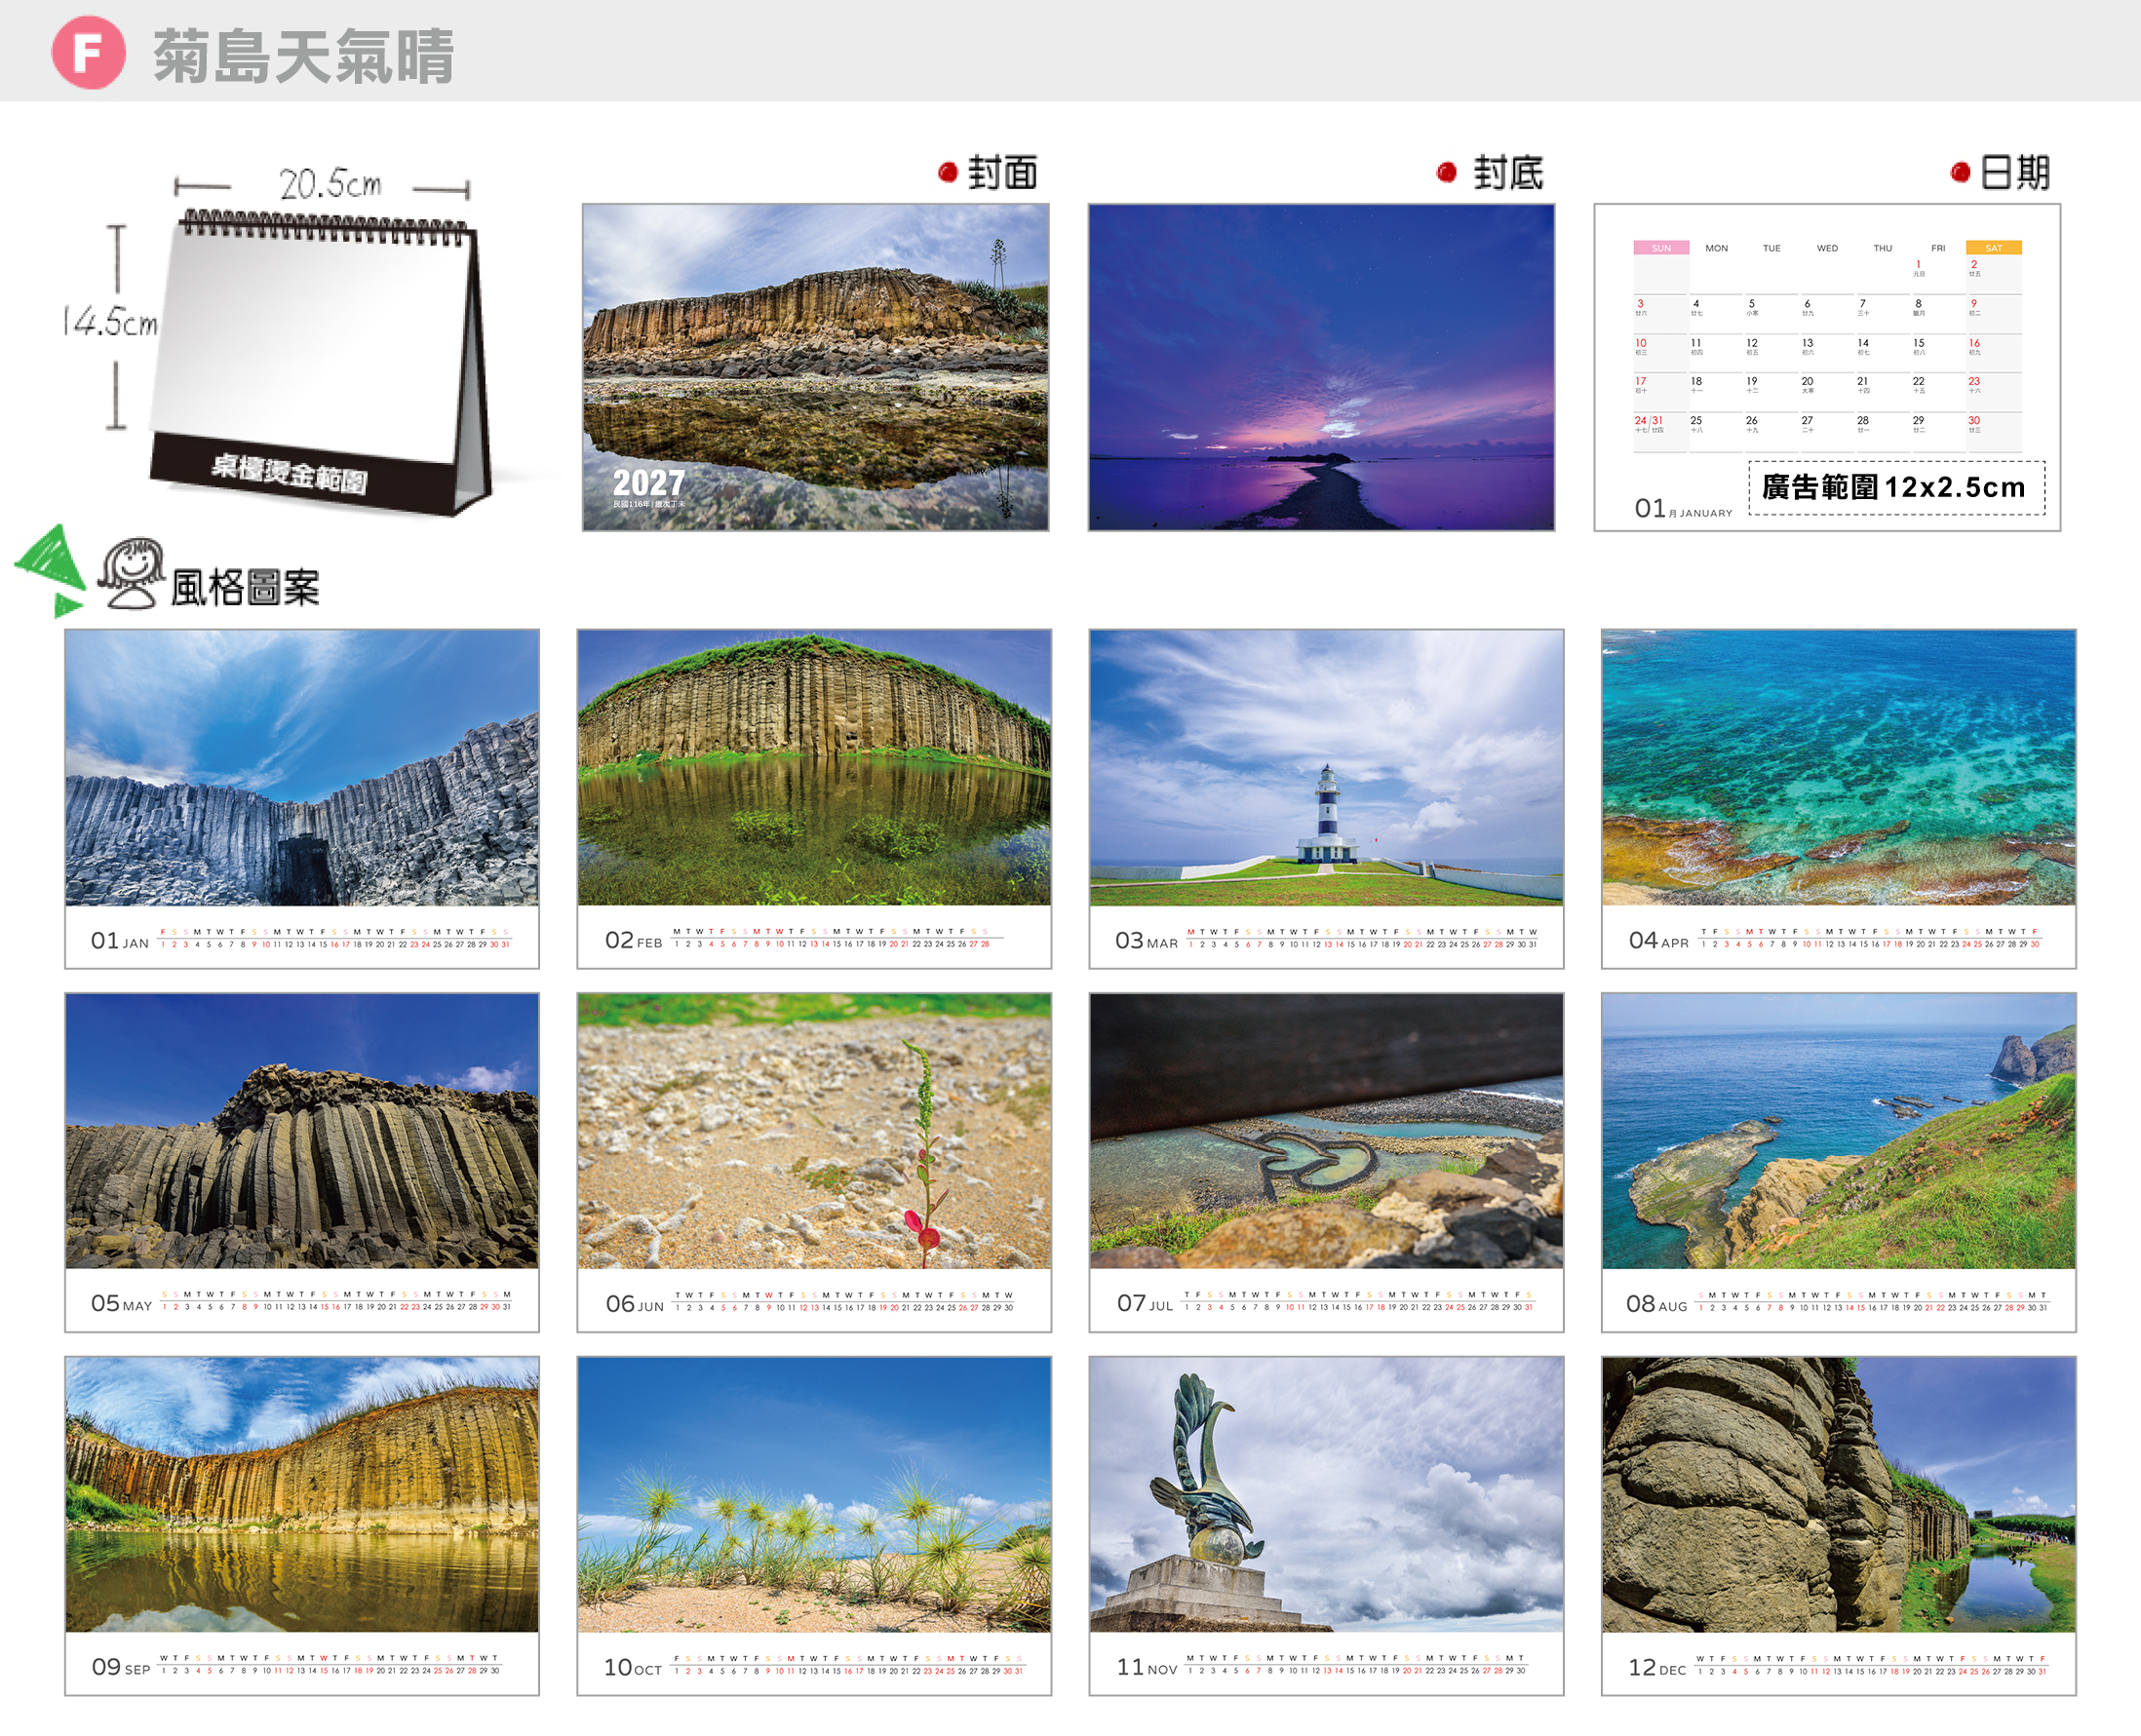Click the red dot beside 日期
Image resolution: width=2141 pixels, height=1736 pixels.
[x=1960, y=172]
